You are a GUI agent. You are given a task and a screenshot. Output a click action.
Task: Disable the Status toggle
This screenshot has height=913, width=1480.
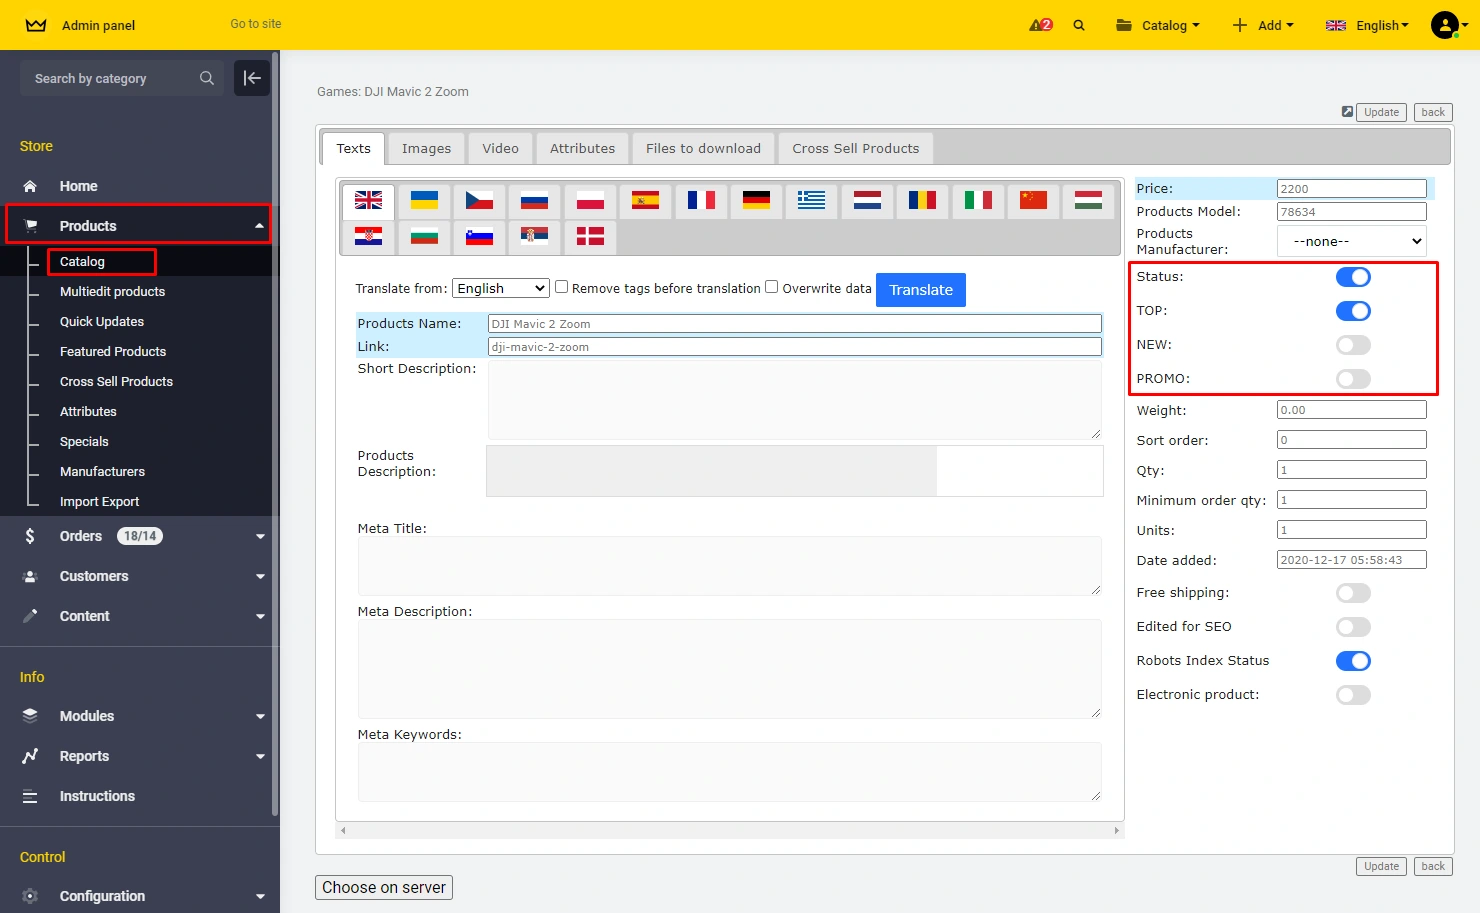pyautogui.click(x=1353, y=277)
